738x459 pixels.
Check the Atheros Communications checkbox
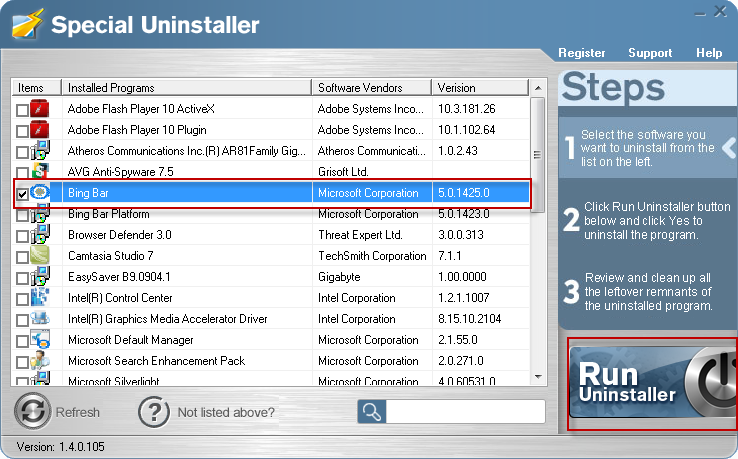click(22, 152)
